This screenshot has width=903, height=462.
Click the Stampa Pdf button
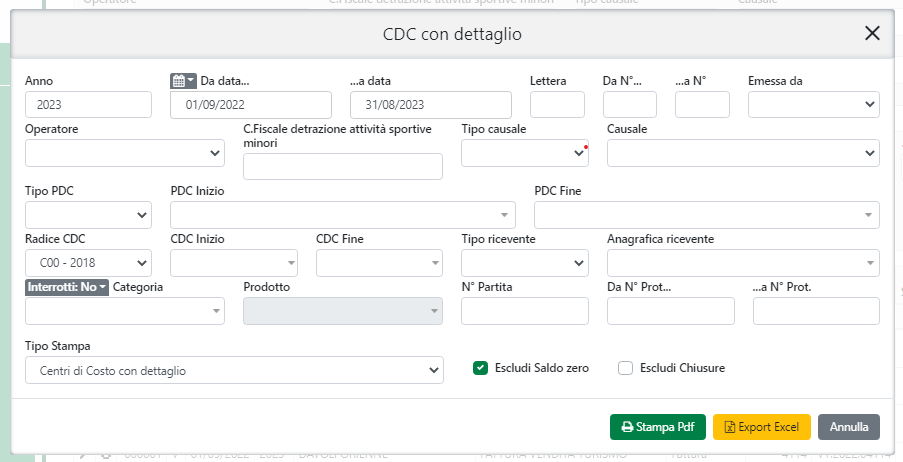pos(658,427)
